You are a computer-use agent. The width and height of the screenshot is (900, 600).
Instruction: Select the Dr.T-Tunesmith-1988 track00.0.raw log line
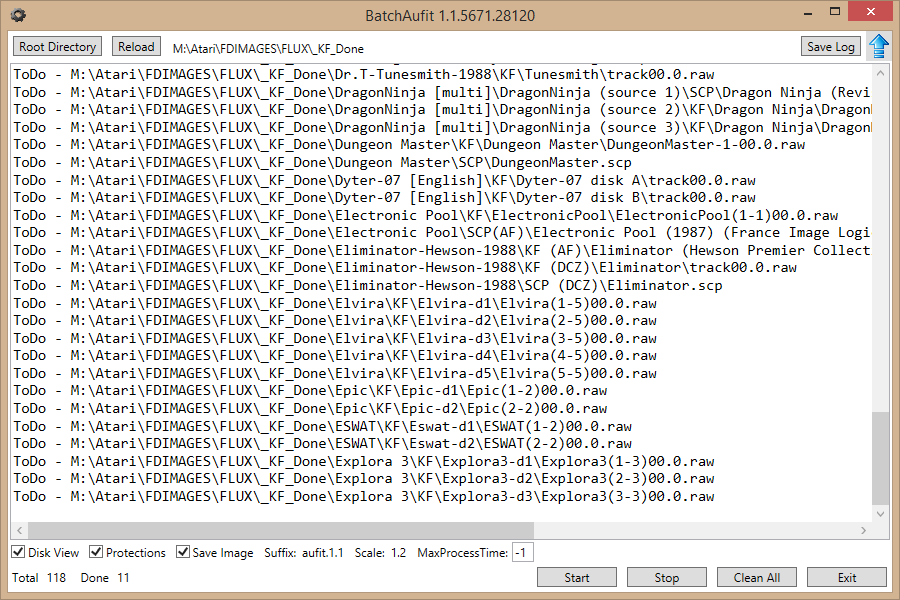coord(363,75)
